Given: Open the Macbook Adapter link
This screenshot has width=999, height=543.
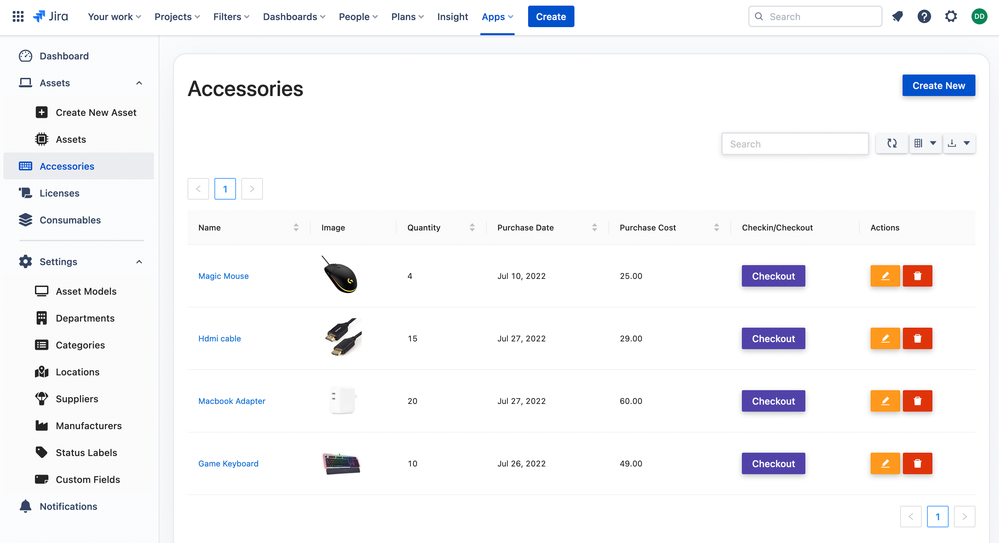Looking at the screenshot, I should point(231,401).
